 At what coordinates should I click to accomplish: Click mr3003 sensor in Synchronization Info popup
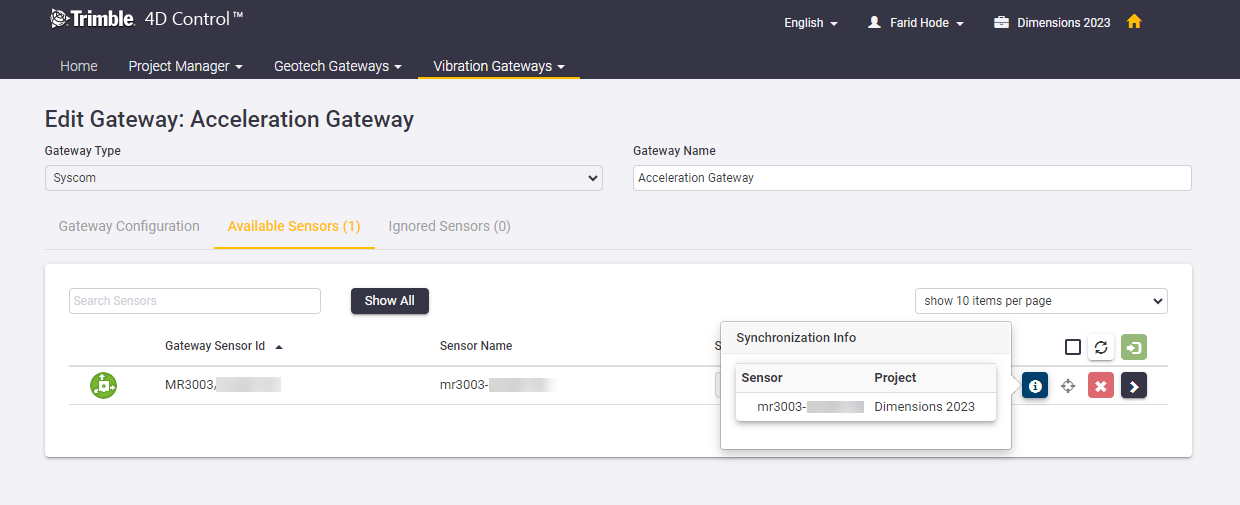[x=810, y=407]
